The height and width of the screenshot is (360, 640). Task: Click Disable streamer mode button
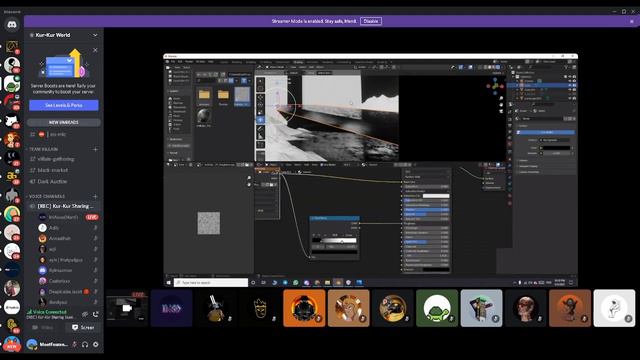(x=371, y=21)
